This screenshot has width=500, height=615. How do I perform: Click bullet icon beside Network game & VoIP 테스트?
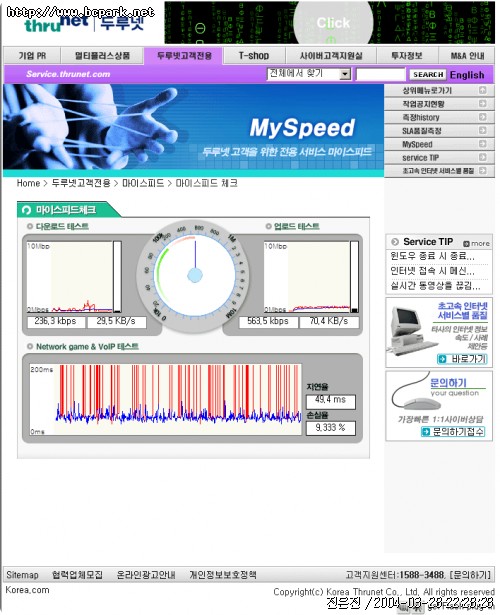30,346
